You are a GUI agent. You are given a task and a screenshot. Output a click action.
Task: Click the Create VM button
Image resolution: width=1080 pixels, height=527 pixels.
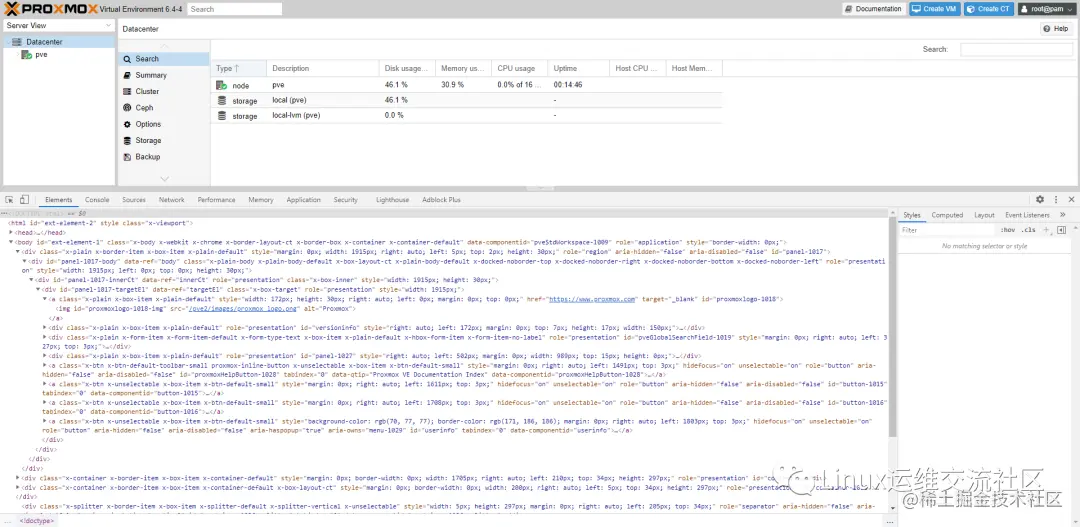click(935, 9)
